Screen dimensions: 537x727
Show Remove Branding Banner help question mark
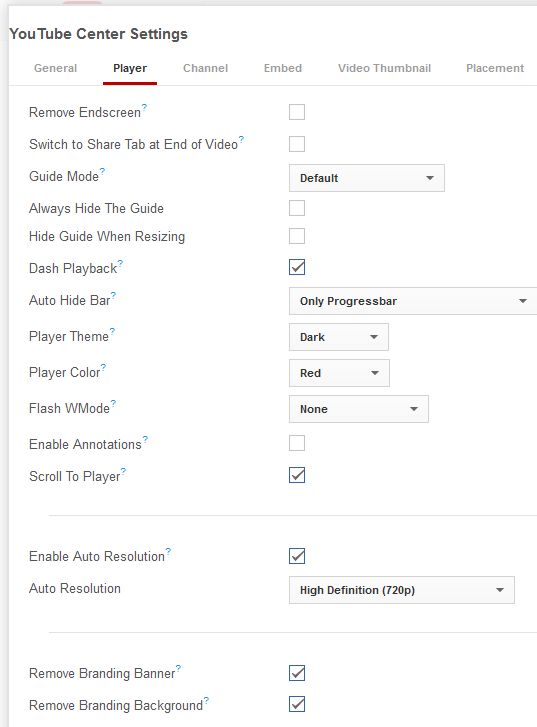(x=179, y=668)
